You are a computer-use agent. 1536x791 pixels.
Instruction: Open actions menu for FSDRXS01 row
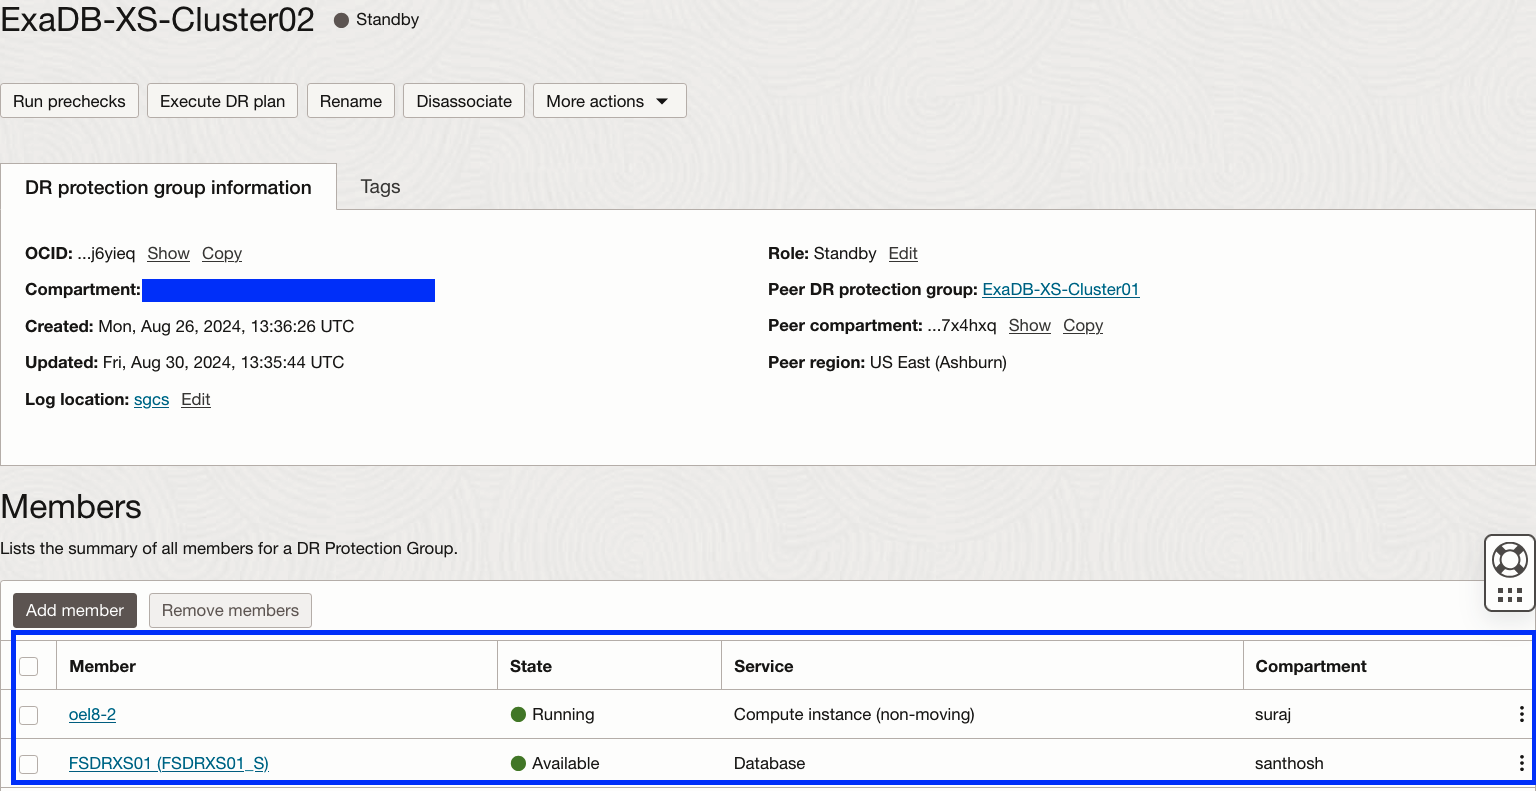(1521, 763)
